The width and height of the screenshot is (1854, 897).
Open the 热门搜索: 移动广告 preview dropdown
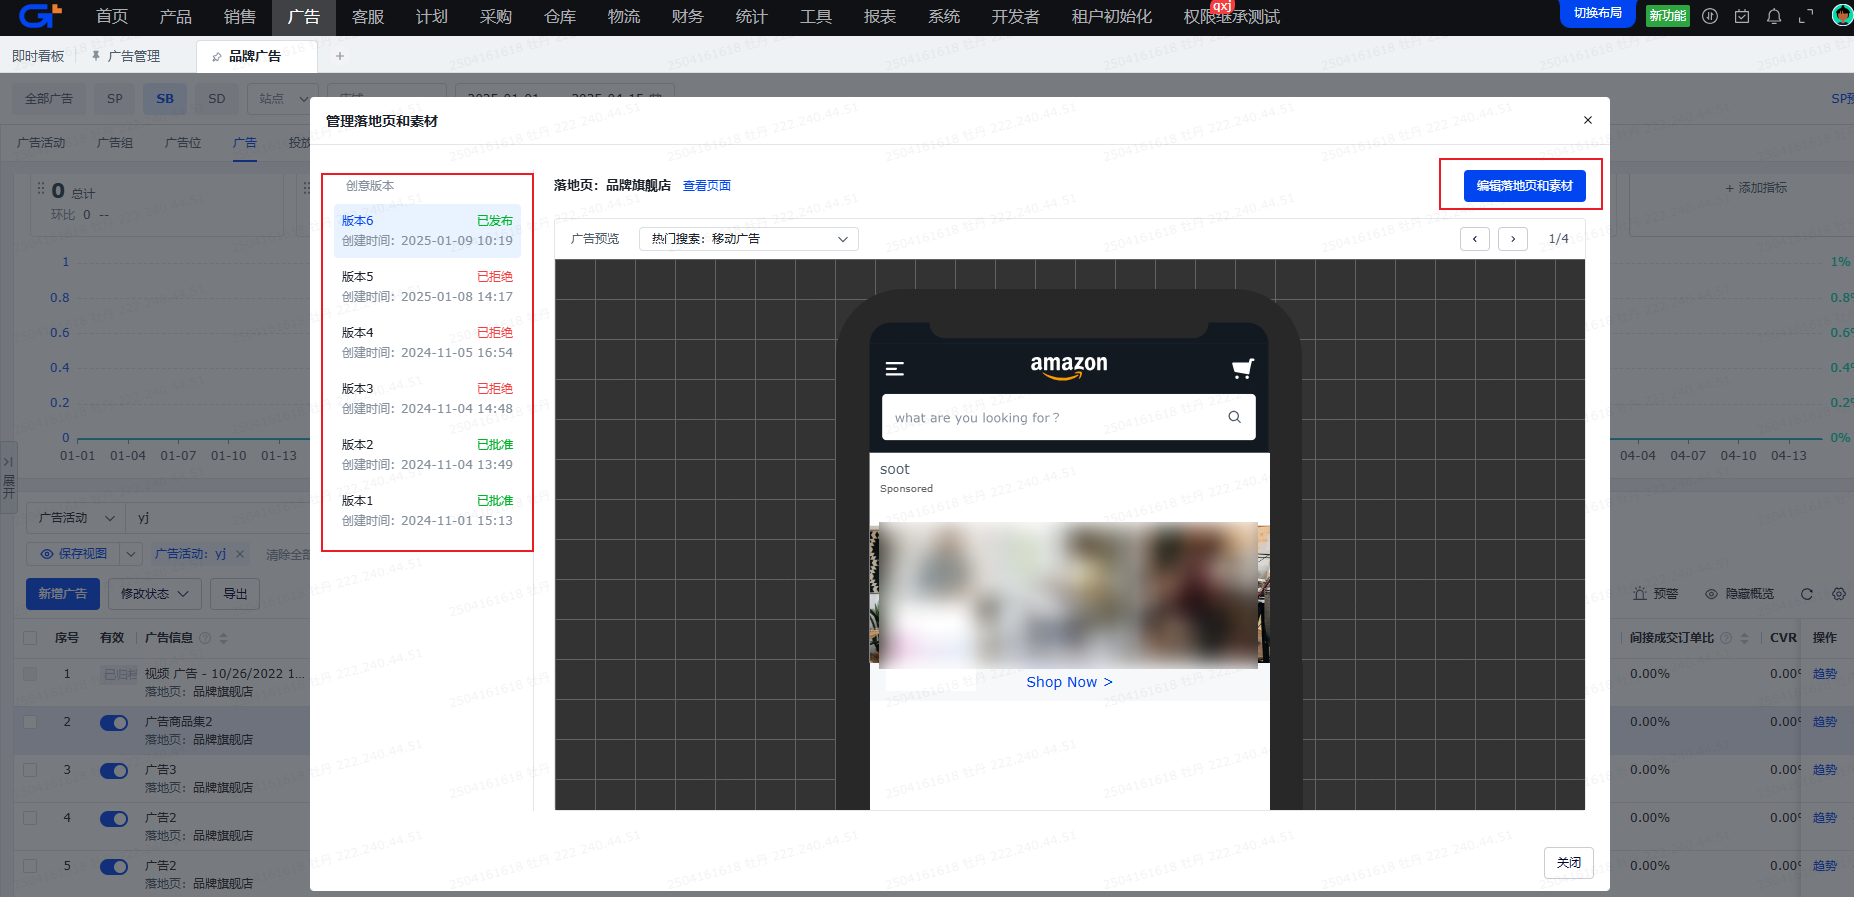click(x=749, y=239)
